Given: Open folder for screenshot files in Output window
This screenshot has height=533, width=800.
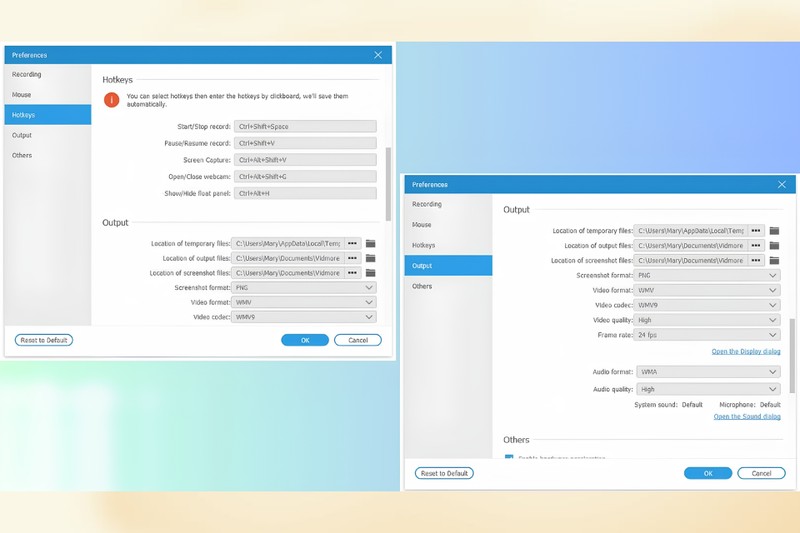Looking at the screenshot, I should pyautogui.click(x=774, y=260).
